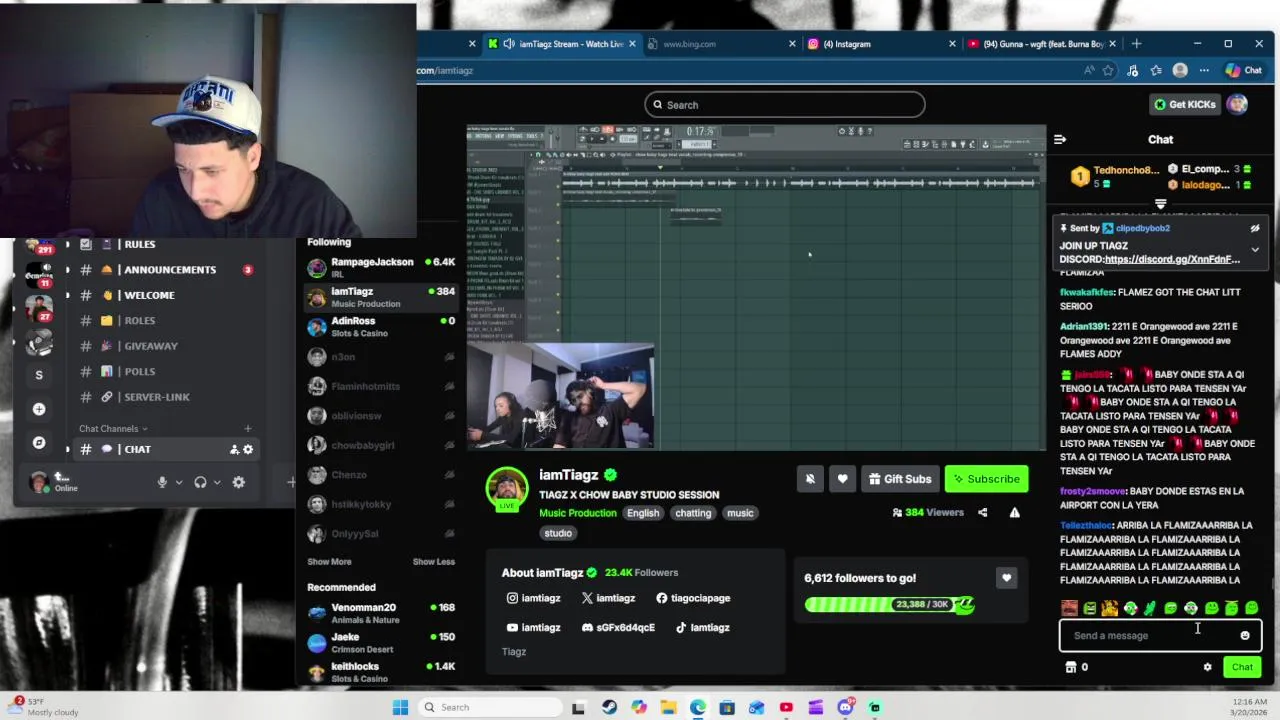The image size is (1280, 720).
Task: Edit CHAT channel settings gear in Discord
Action: pos(248,450)
